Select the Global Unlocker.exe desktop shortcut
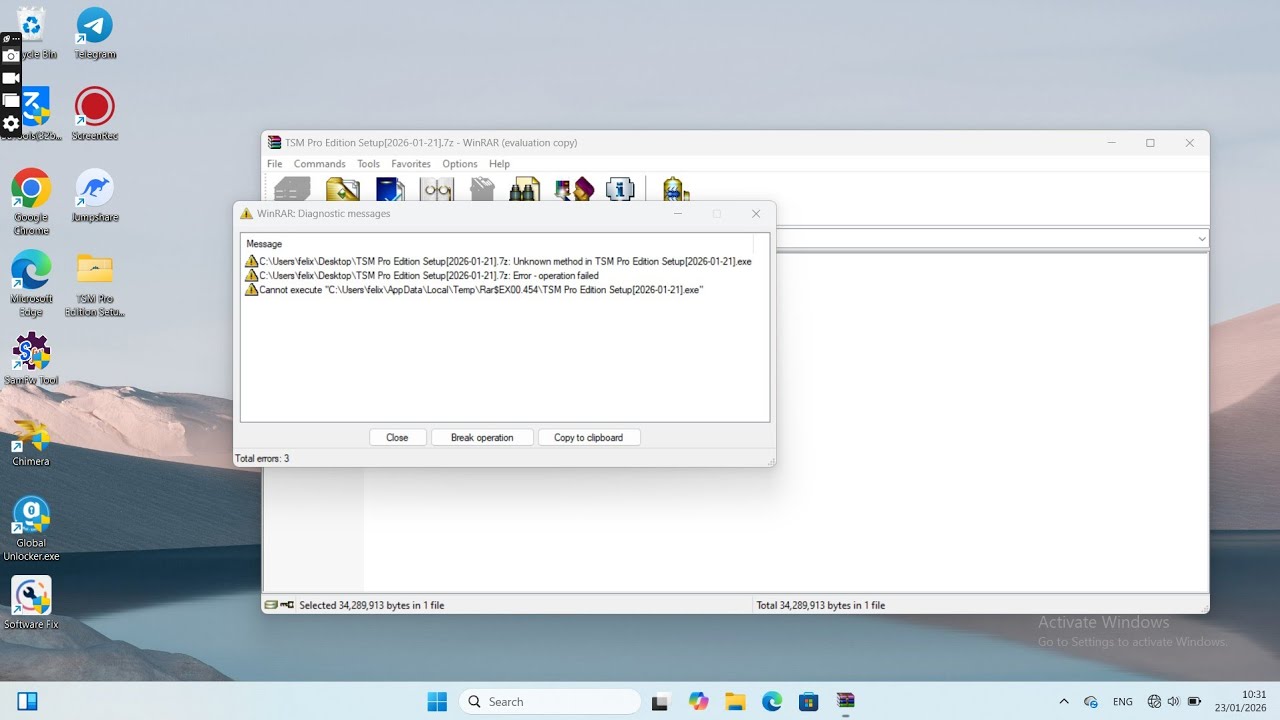Viewport: 1280px width, 720px height. pyautogui.click(x=31, y=529)
